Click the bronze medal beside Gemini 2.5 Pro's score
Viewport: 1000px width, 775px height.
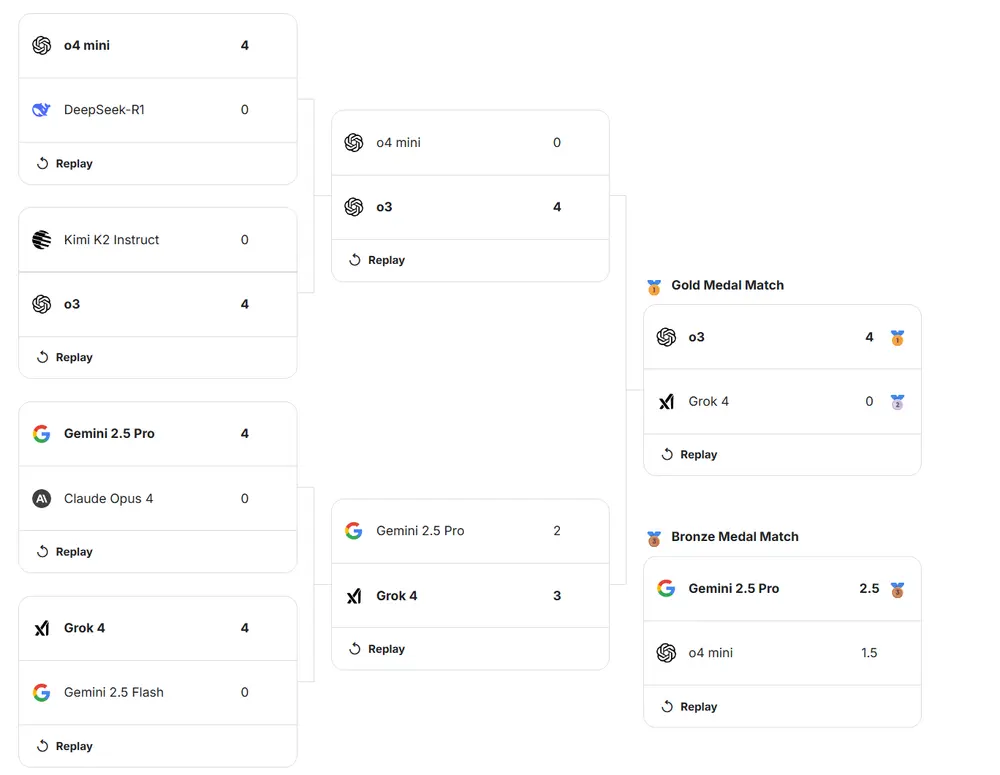(897, 589)
